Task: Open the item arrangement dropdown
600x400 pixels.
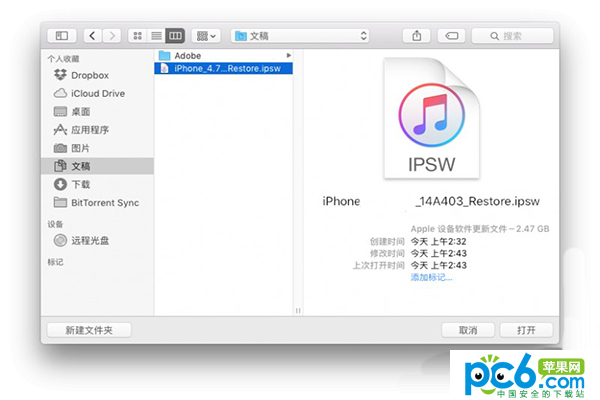Action: [206, 36]
